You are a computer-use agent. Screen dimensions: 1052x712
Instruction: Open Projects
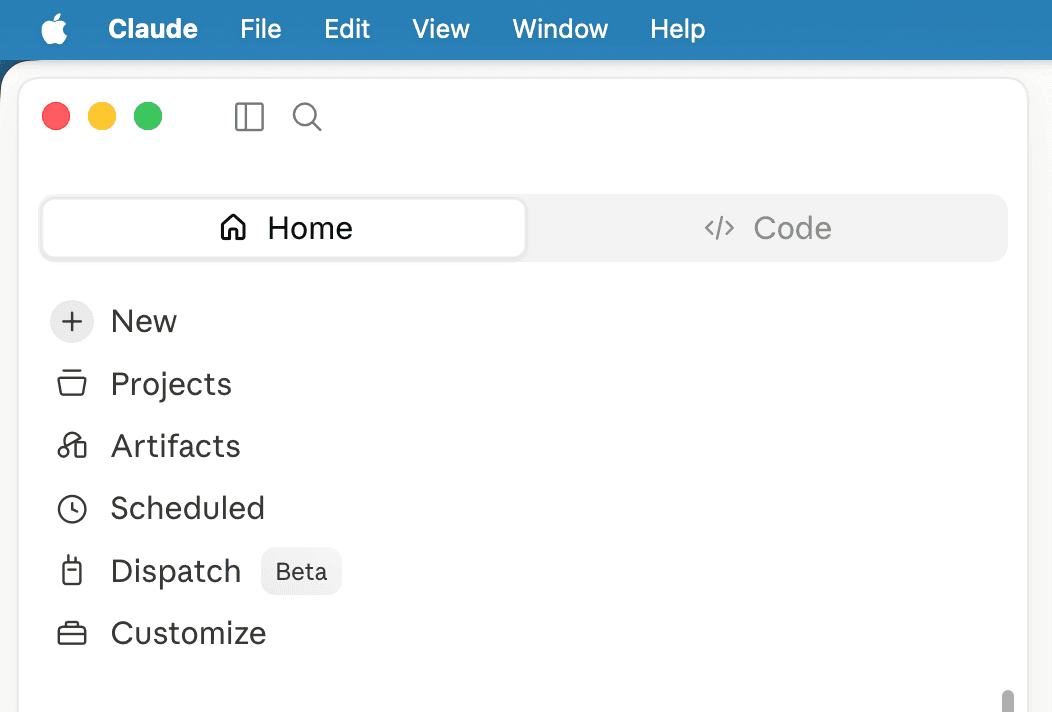[171, 384]
